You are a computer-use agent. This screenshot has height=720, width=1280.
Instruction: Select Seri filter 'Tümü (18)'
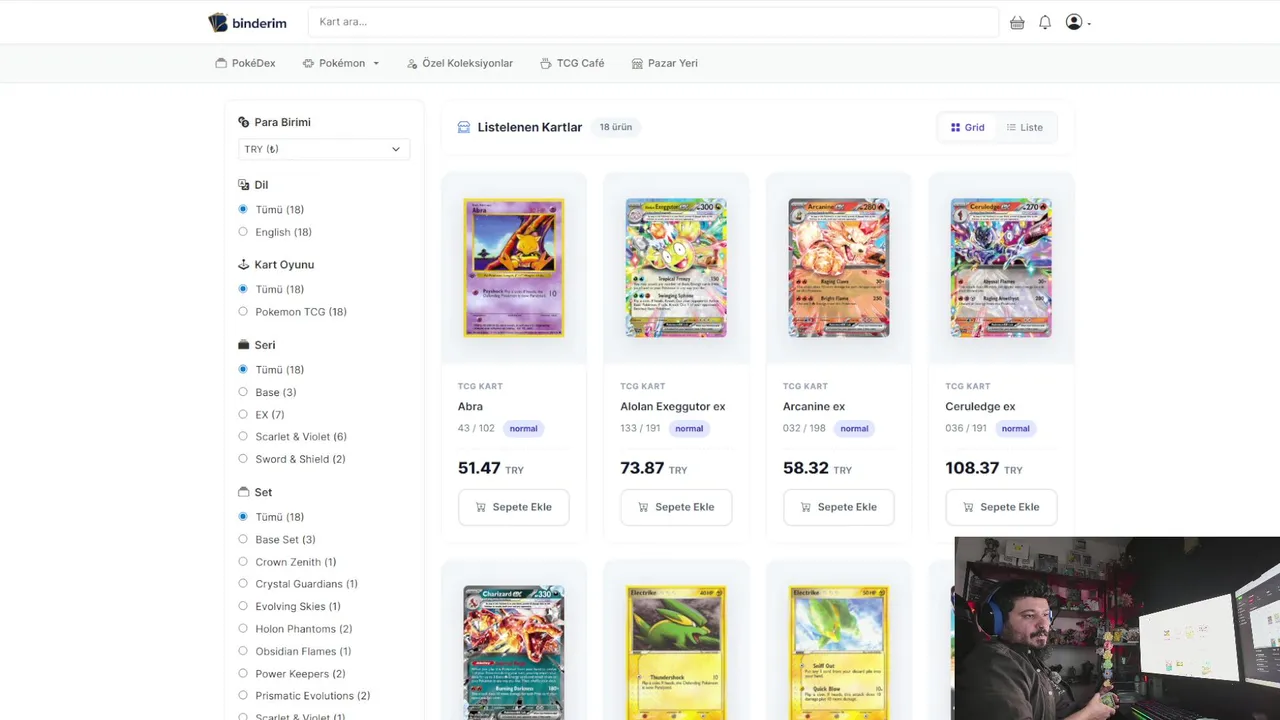coord(271,370)
